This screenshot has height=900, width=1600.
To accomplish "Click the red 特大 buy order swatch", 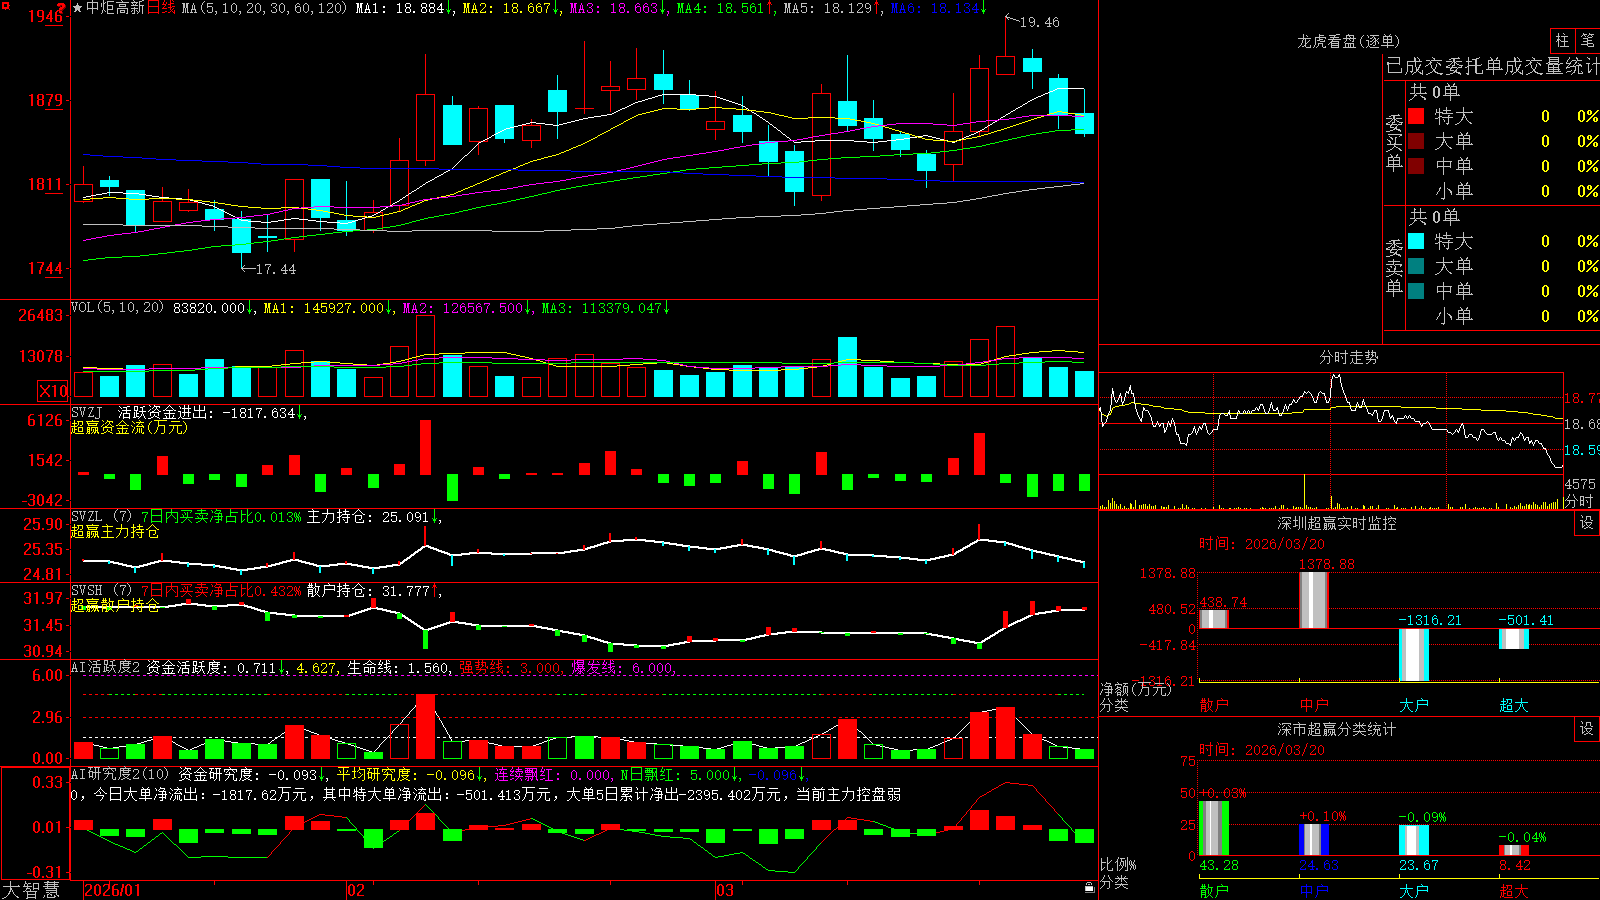I will coord(1416,116).
